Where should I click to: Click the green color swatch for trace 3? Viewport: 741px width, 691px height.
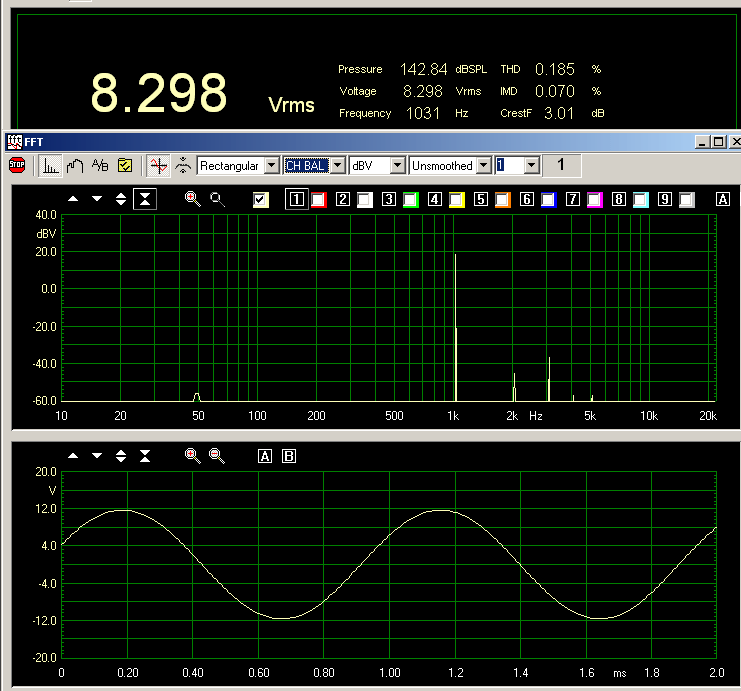410,199
